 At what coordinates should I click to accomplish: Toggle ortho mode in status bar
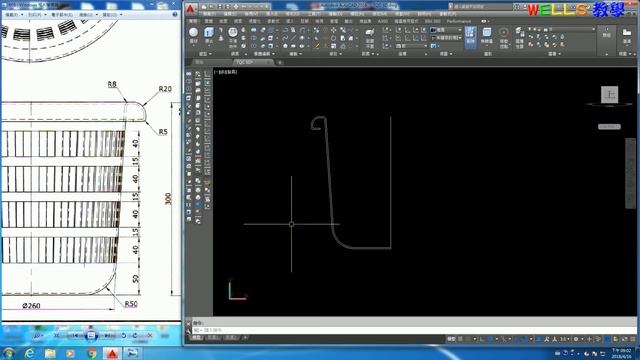pyautogui.click(x=482, y=339)
